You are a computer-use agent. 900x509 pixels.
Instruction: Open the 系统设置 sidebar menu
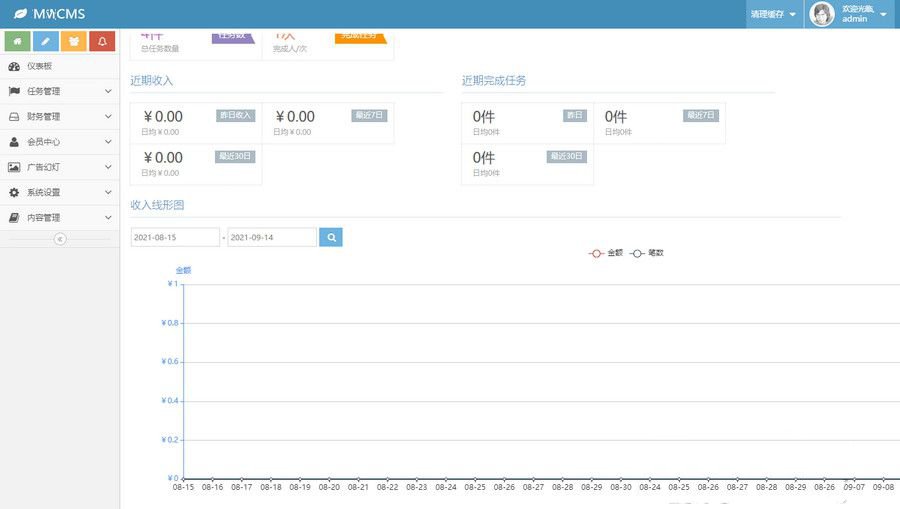coord(60,192)
